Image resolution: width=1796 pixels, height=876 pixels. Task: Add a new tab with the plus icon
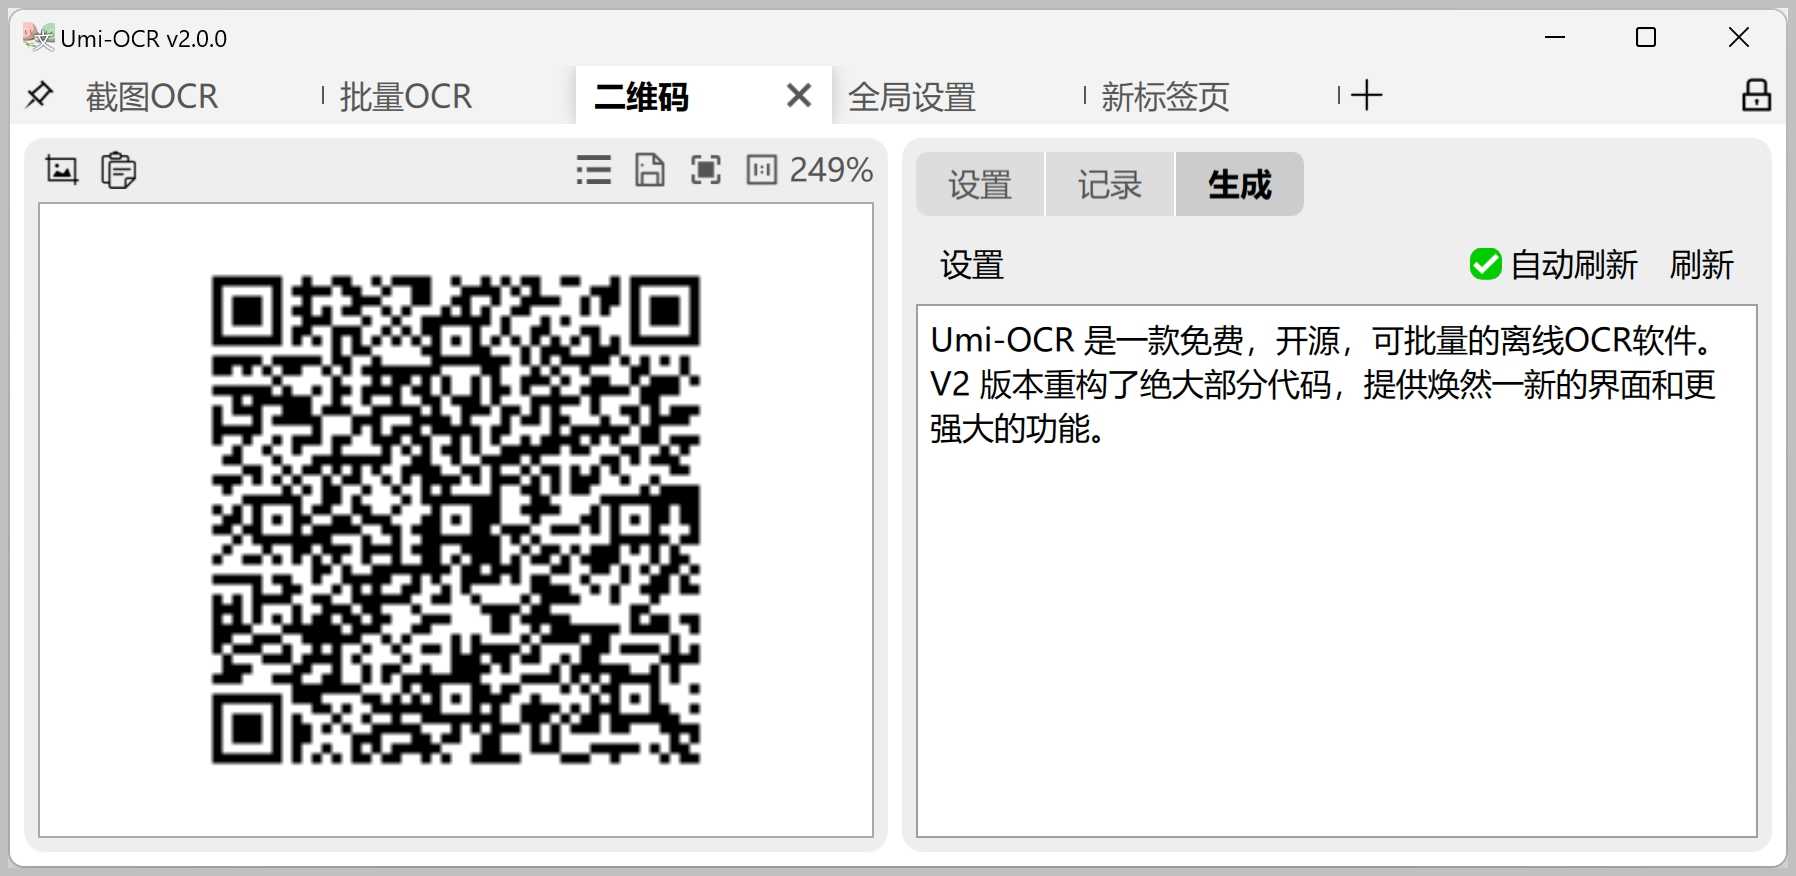(x=1366, y=95)
